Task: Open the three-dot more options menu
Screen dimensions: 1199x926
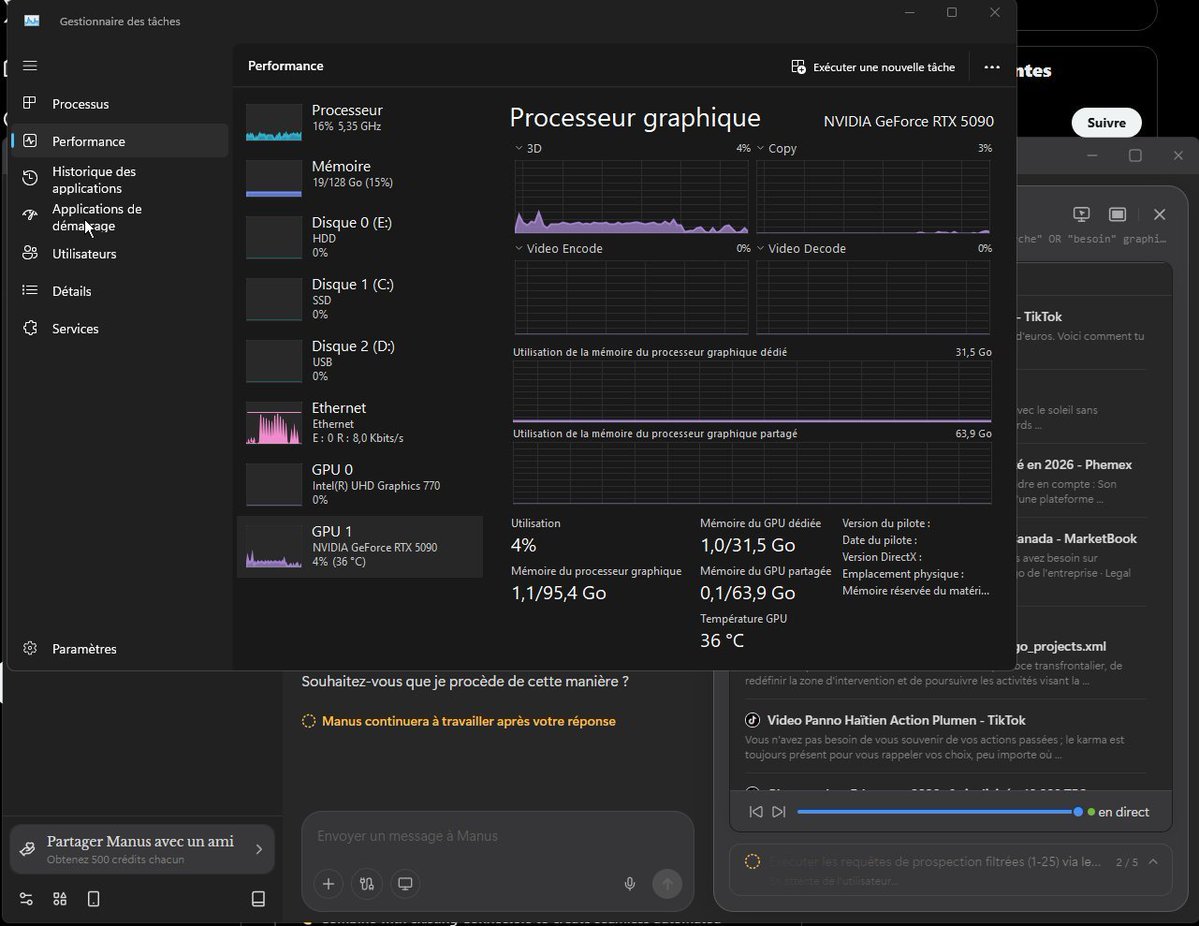Action: 992,67
